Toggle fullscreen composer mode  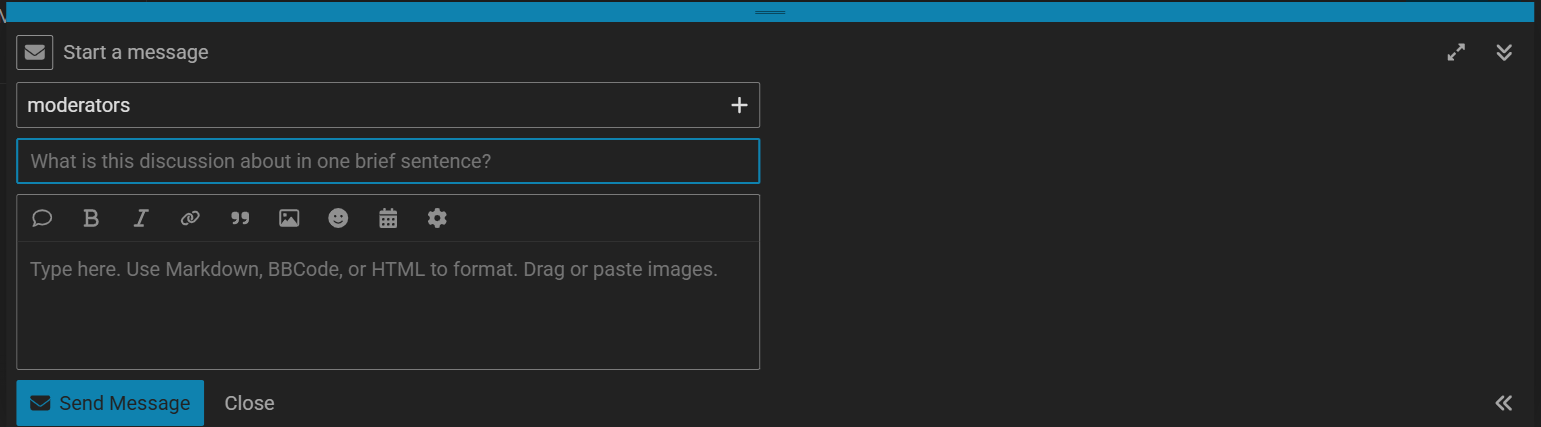[x=1456, y=52]
